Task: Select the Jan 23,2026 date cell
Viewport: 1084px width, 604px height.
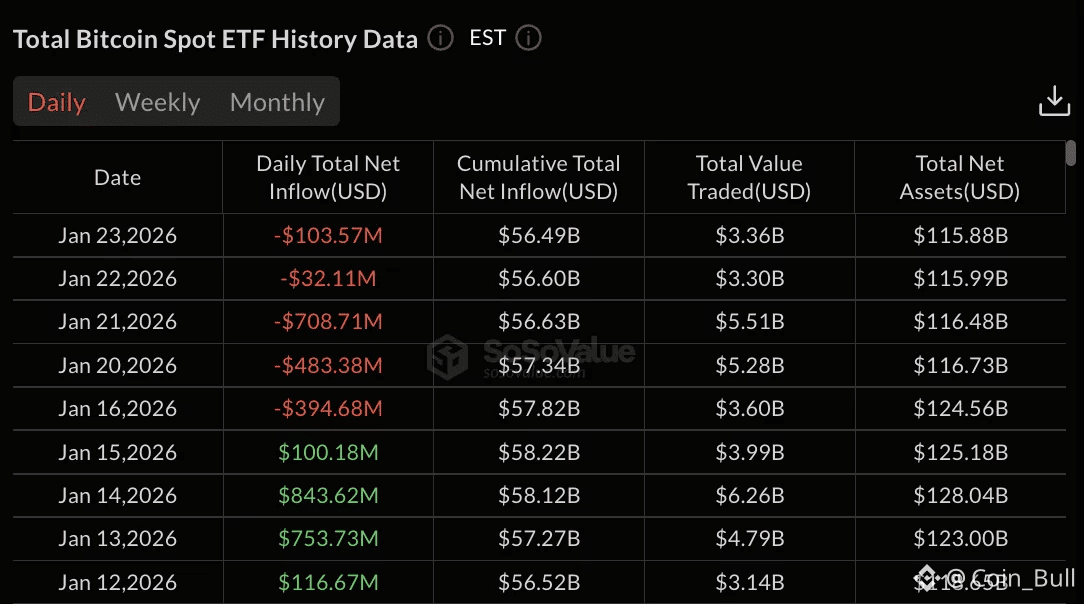Action: pos(117,236)
